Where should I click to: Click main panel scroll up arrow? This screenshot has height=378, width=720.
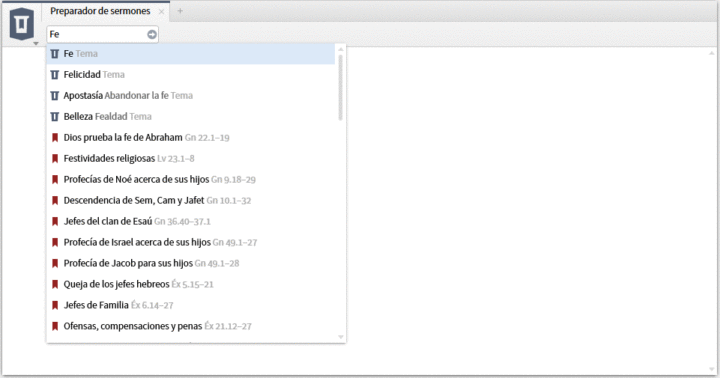(712, 53)
